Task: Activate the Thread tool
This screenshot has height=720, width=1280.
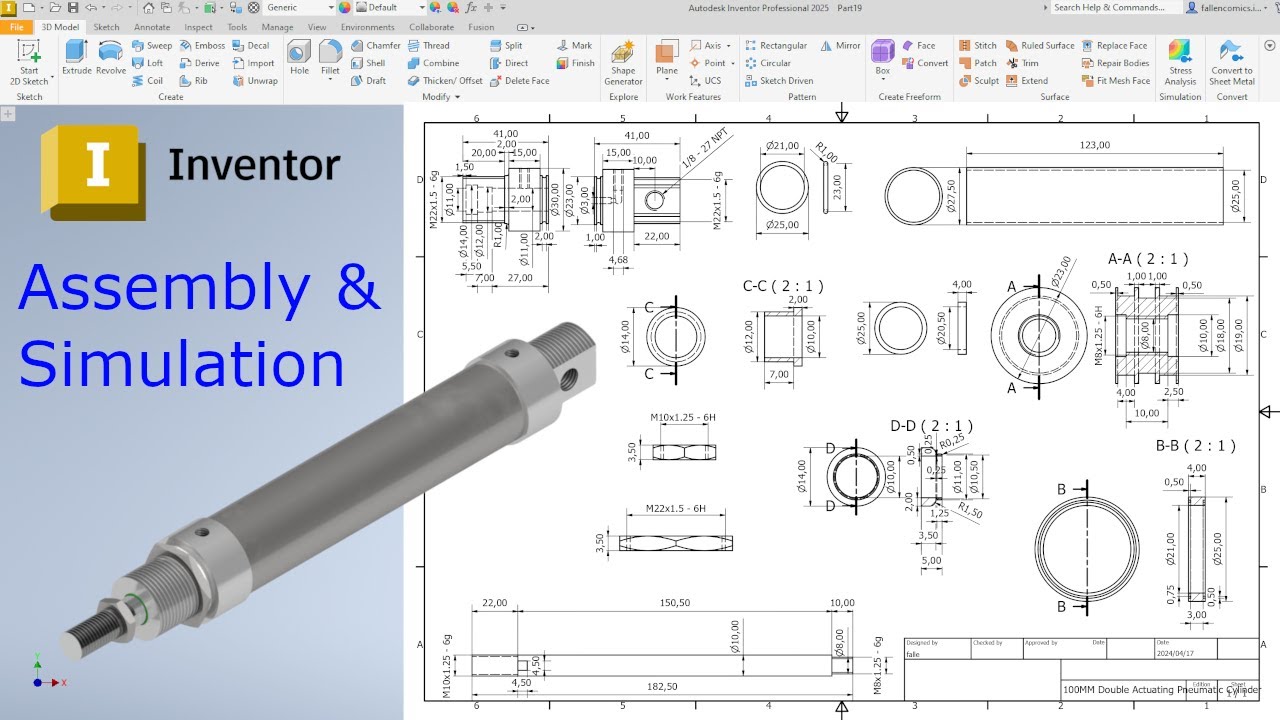Action: pos(429,45)
